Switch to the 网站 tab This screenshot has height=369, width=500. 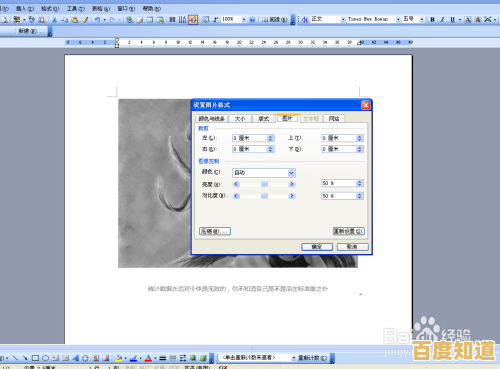334,119
